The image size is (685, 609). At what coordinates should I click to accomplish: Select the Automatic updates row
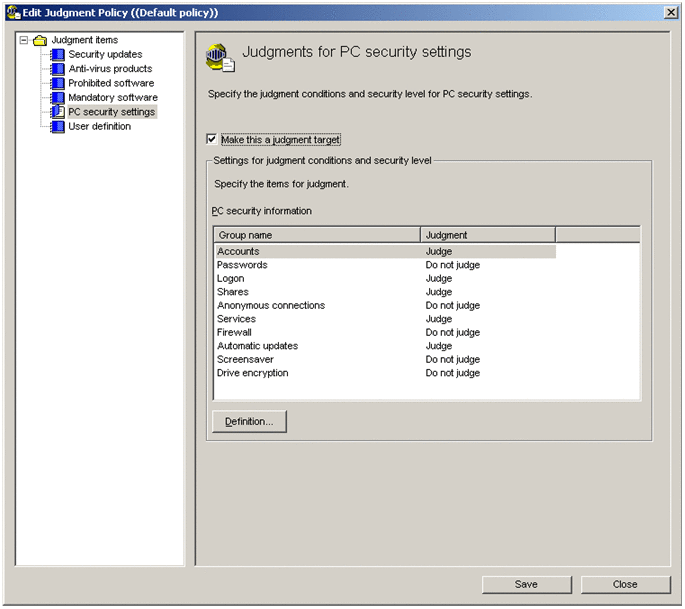pyautogui.click(x=385, y=346)
